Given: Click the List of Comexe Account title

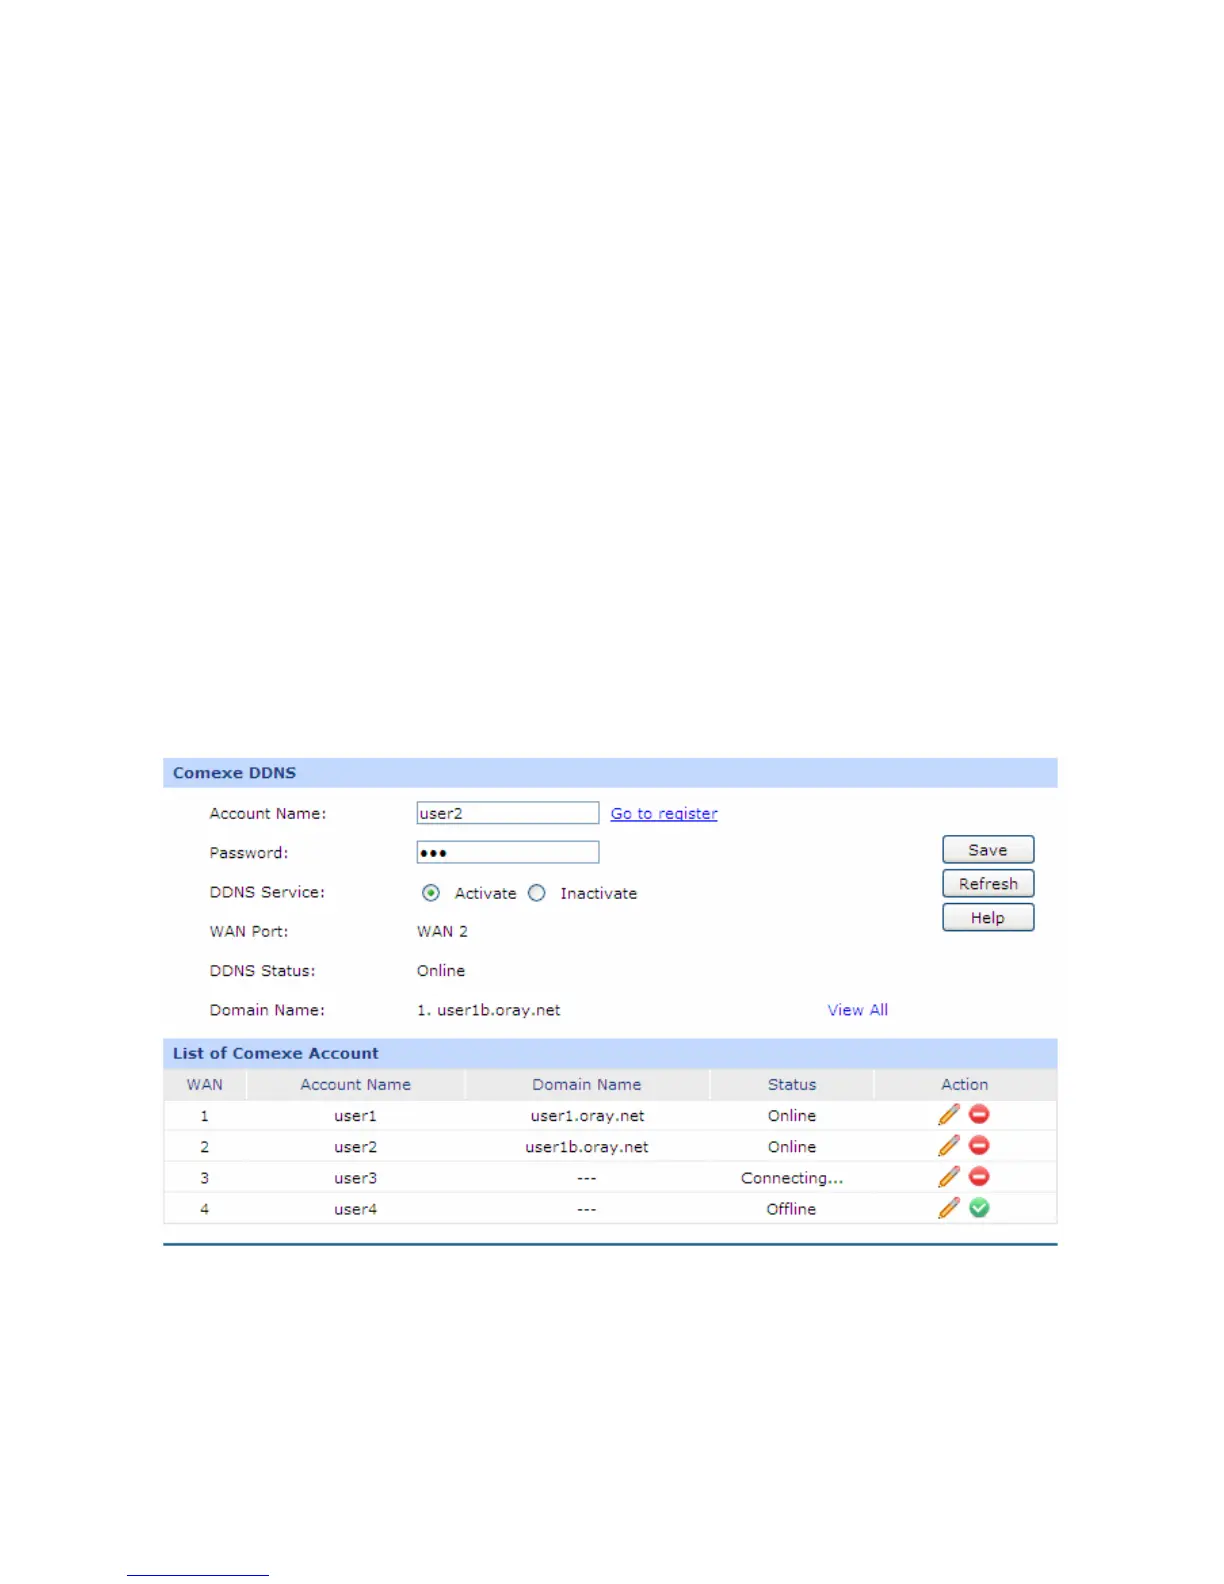Looking at the screenshot, I should click(275, 1053).
